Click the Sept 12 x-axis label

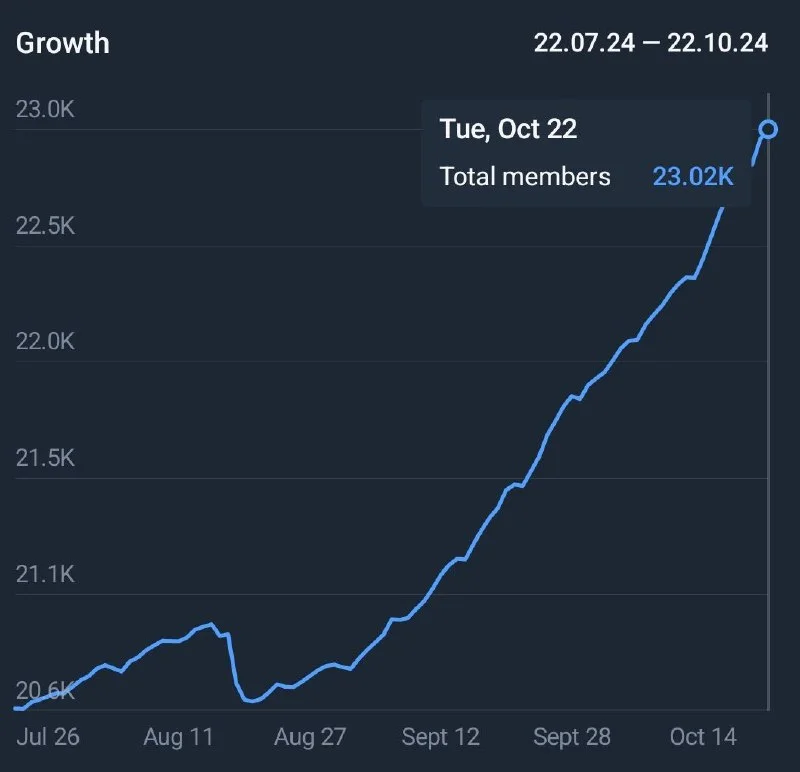[x=440, y=737]
